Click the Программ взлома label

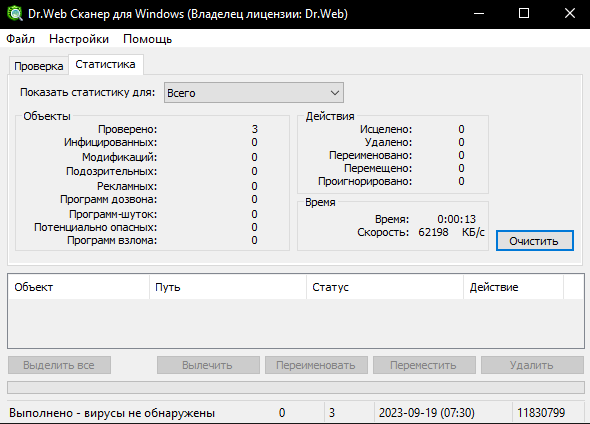pyautogui.click(x=112, y=240)
